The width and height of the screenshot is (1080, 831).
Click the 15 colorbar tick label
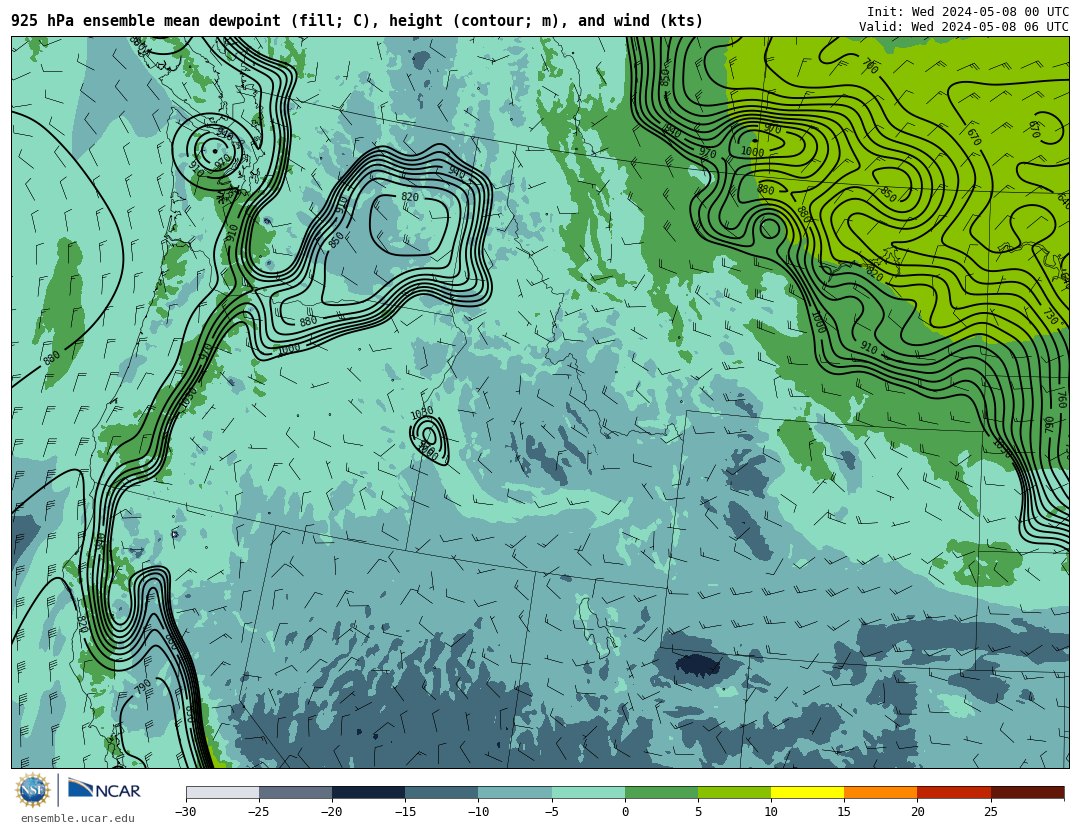tap(844, 812)
